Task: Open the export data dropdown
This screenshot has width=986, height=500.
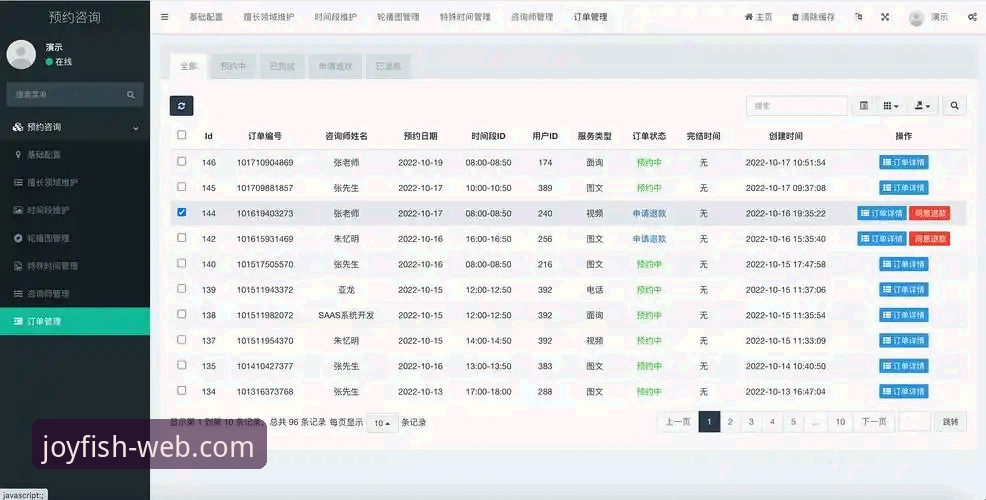Action: click(x=922, y=106)
